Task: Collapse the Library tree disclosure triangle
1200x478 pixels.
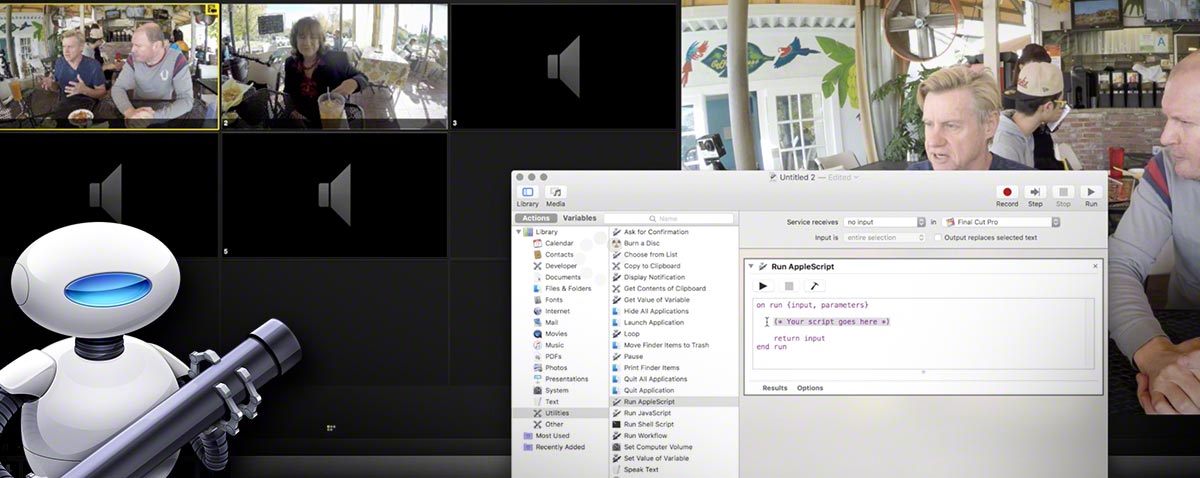Action: point(518,232)
